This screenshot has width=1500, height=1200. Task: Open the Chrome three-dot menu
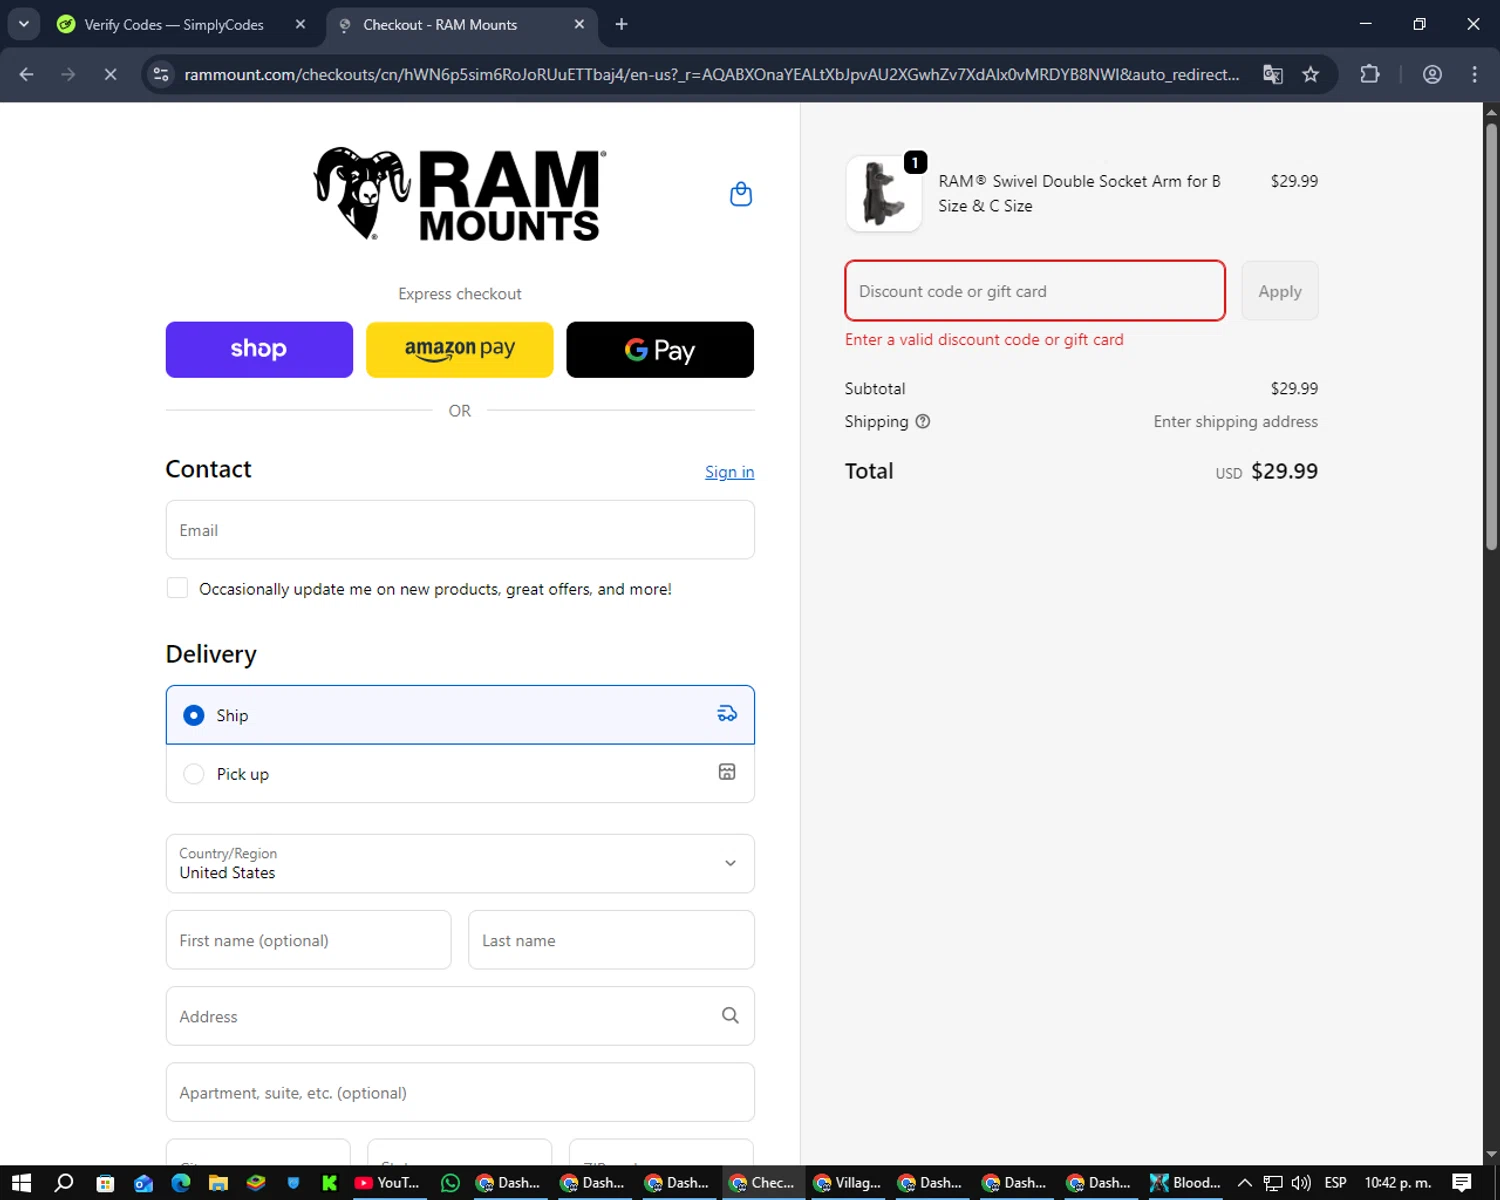pyautogui.click(x=1474, y=74)
